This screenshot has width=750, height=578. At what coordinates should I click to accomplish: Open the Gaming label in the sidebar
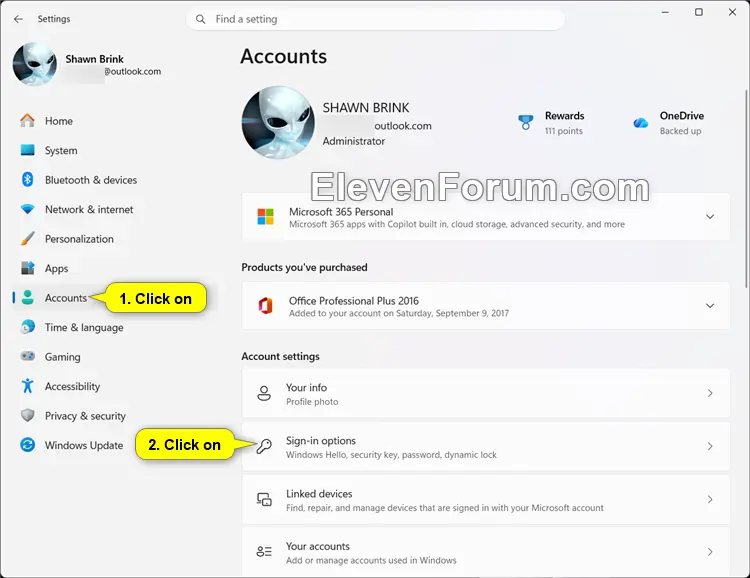point(63,357)
